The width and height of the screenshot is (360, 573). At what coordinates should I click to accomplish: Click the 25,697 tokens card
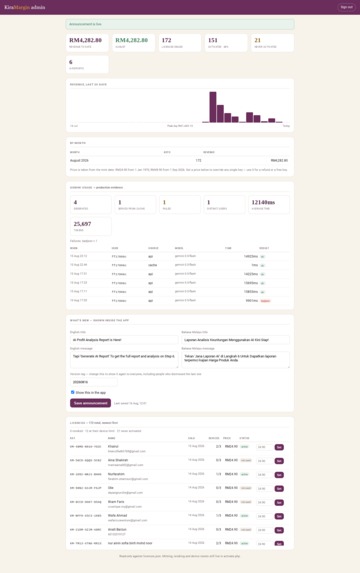point(91,226)
